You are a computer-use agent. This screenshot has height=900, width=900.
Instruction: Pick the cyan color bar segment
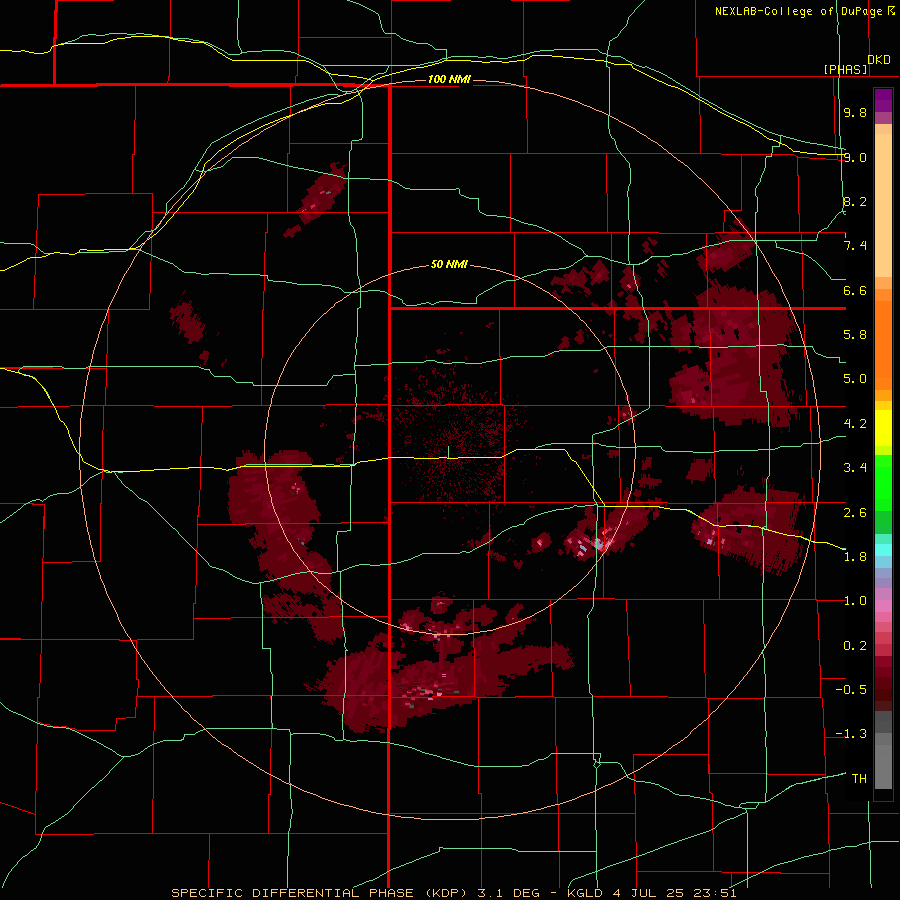[x=883, y=550]
